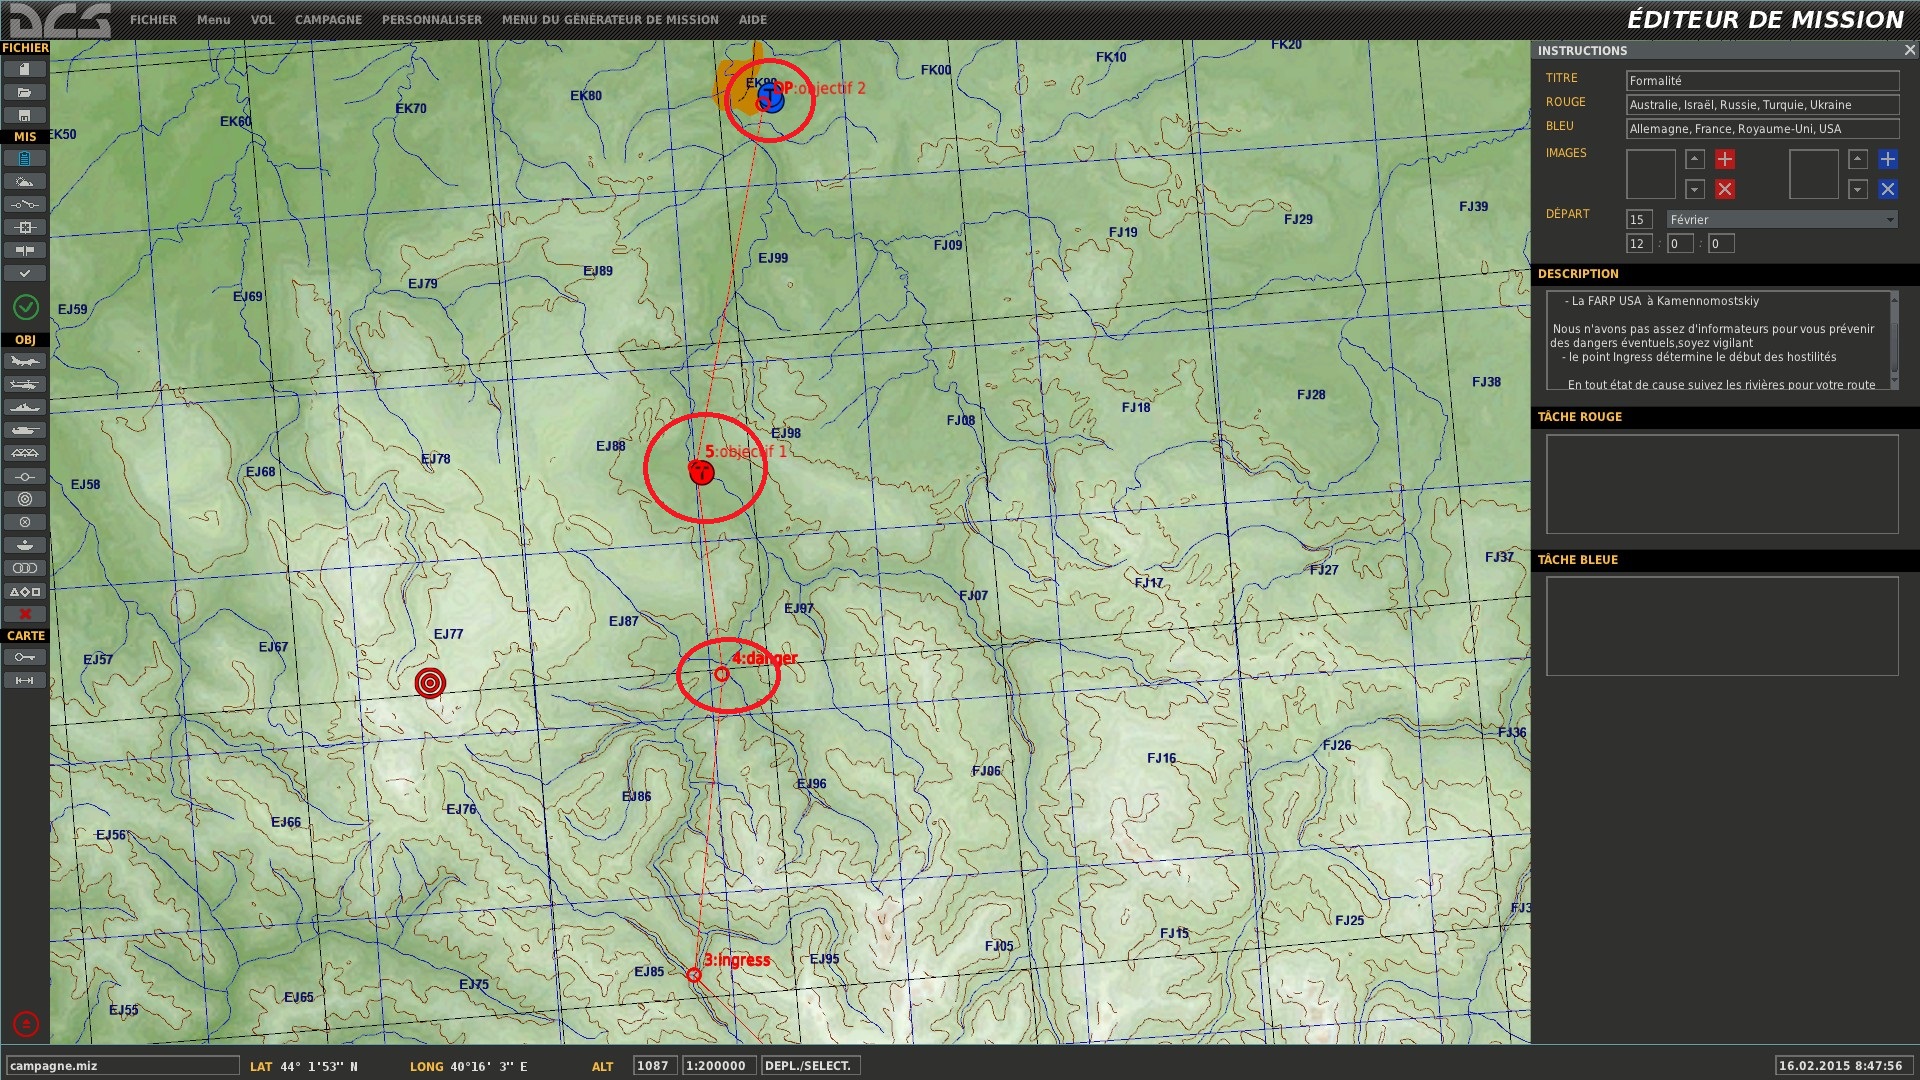Click inside the DESCRIPTION text box
1920x1080 pixels.
(1717, 341)
